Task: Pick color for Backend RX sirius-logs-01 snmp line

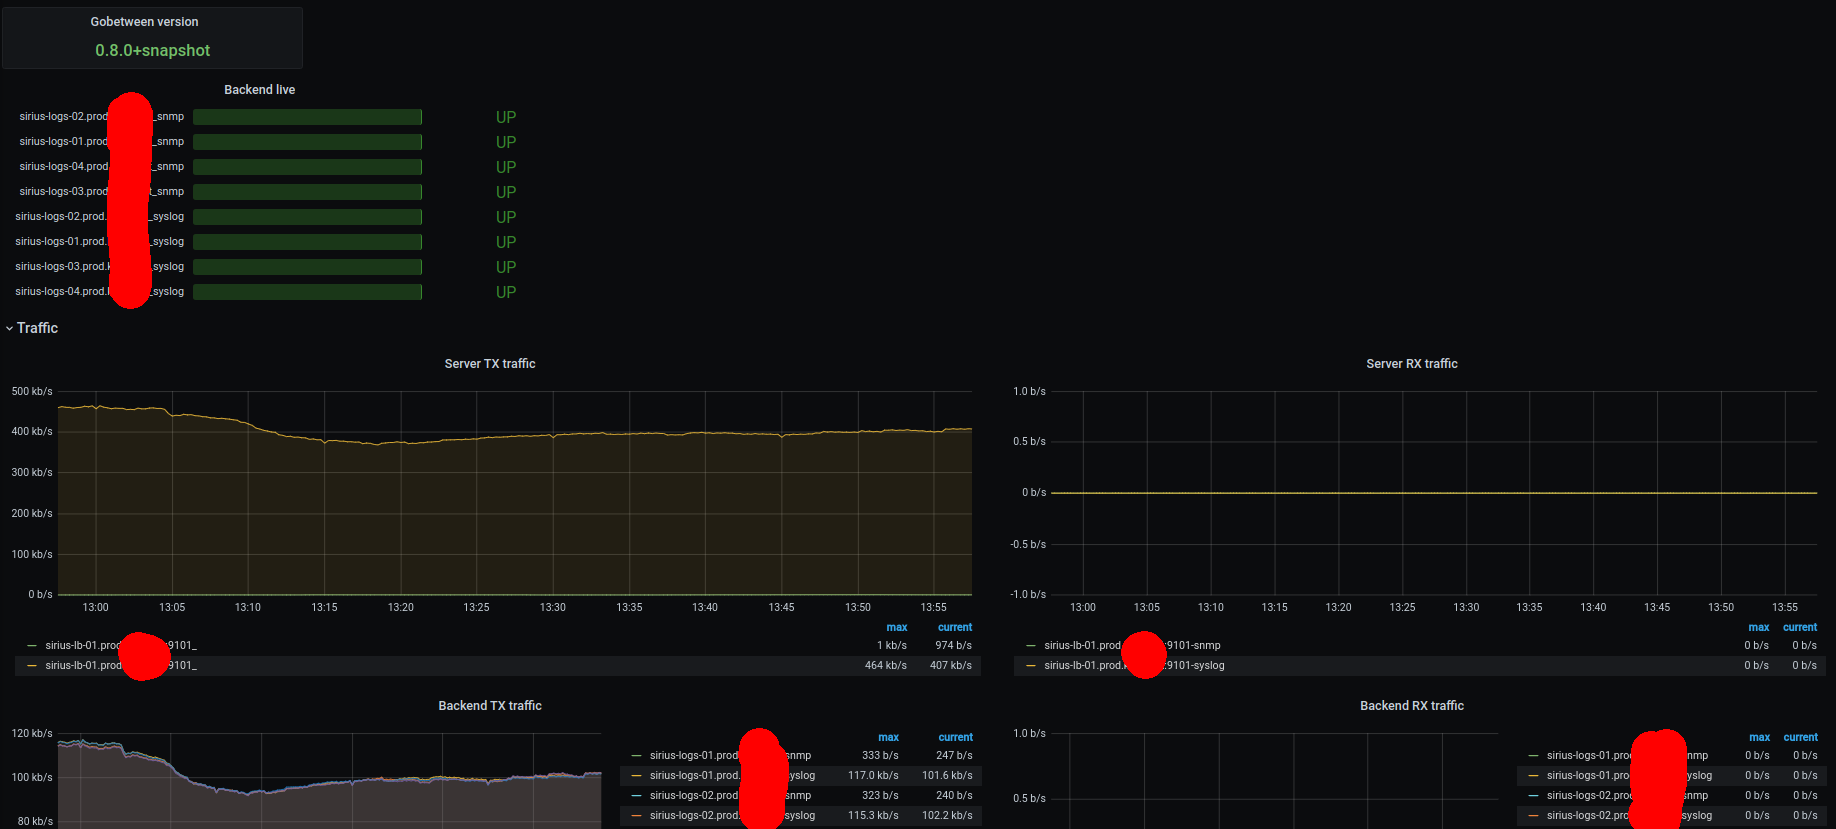Action: pyautogui.click(x=1533, y=756)
